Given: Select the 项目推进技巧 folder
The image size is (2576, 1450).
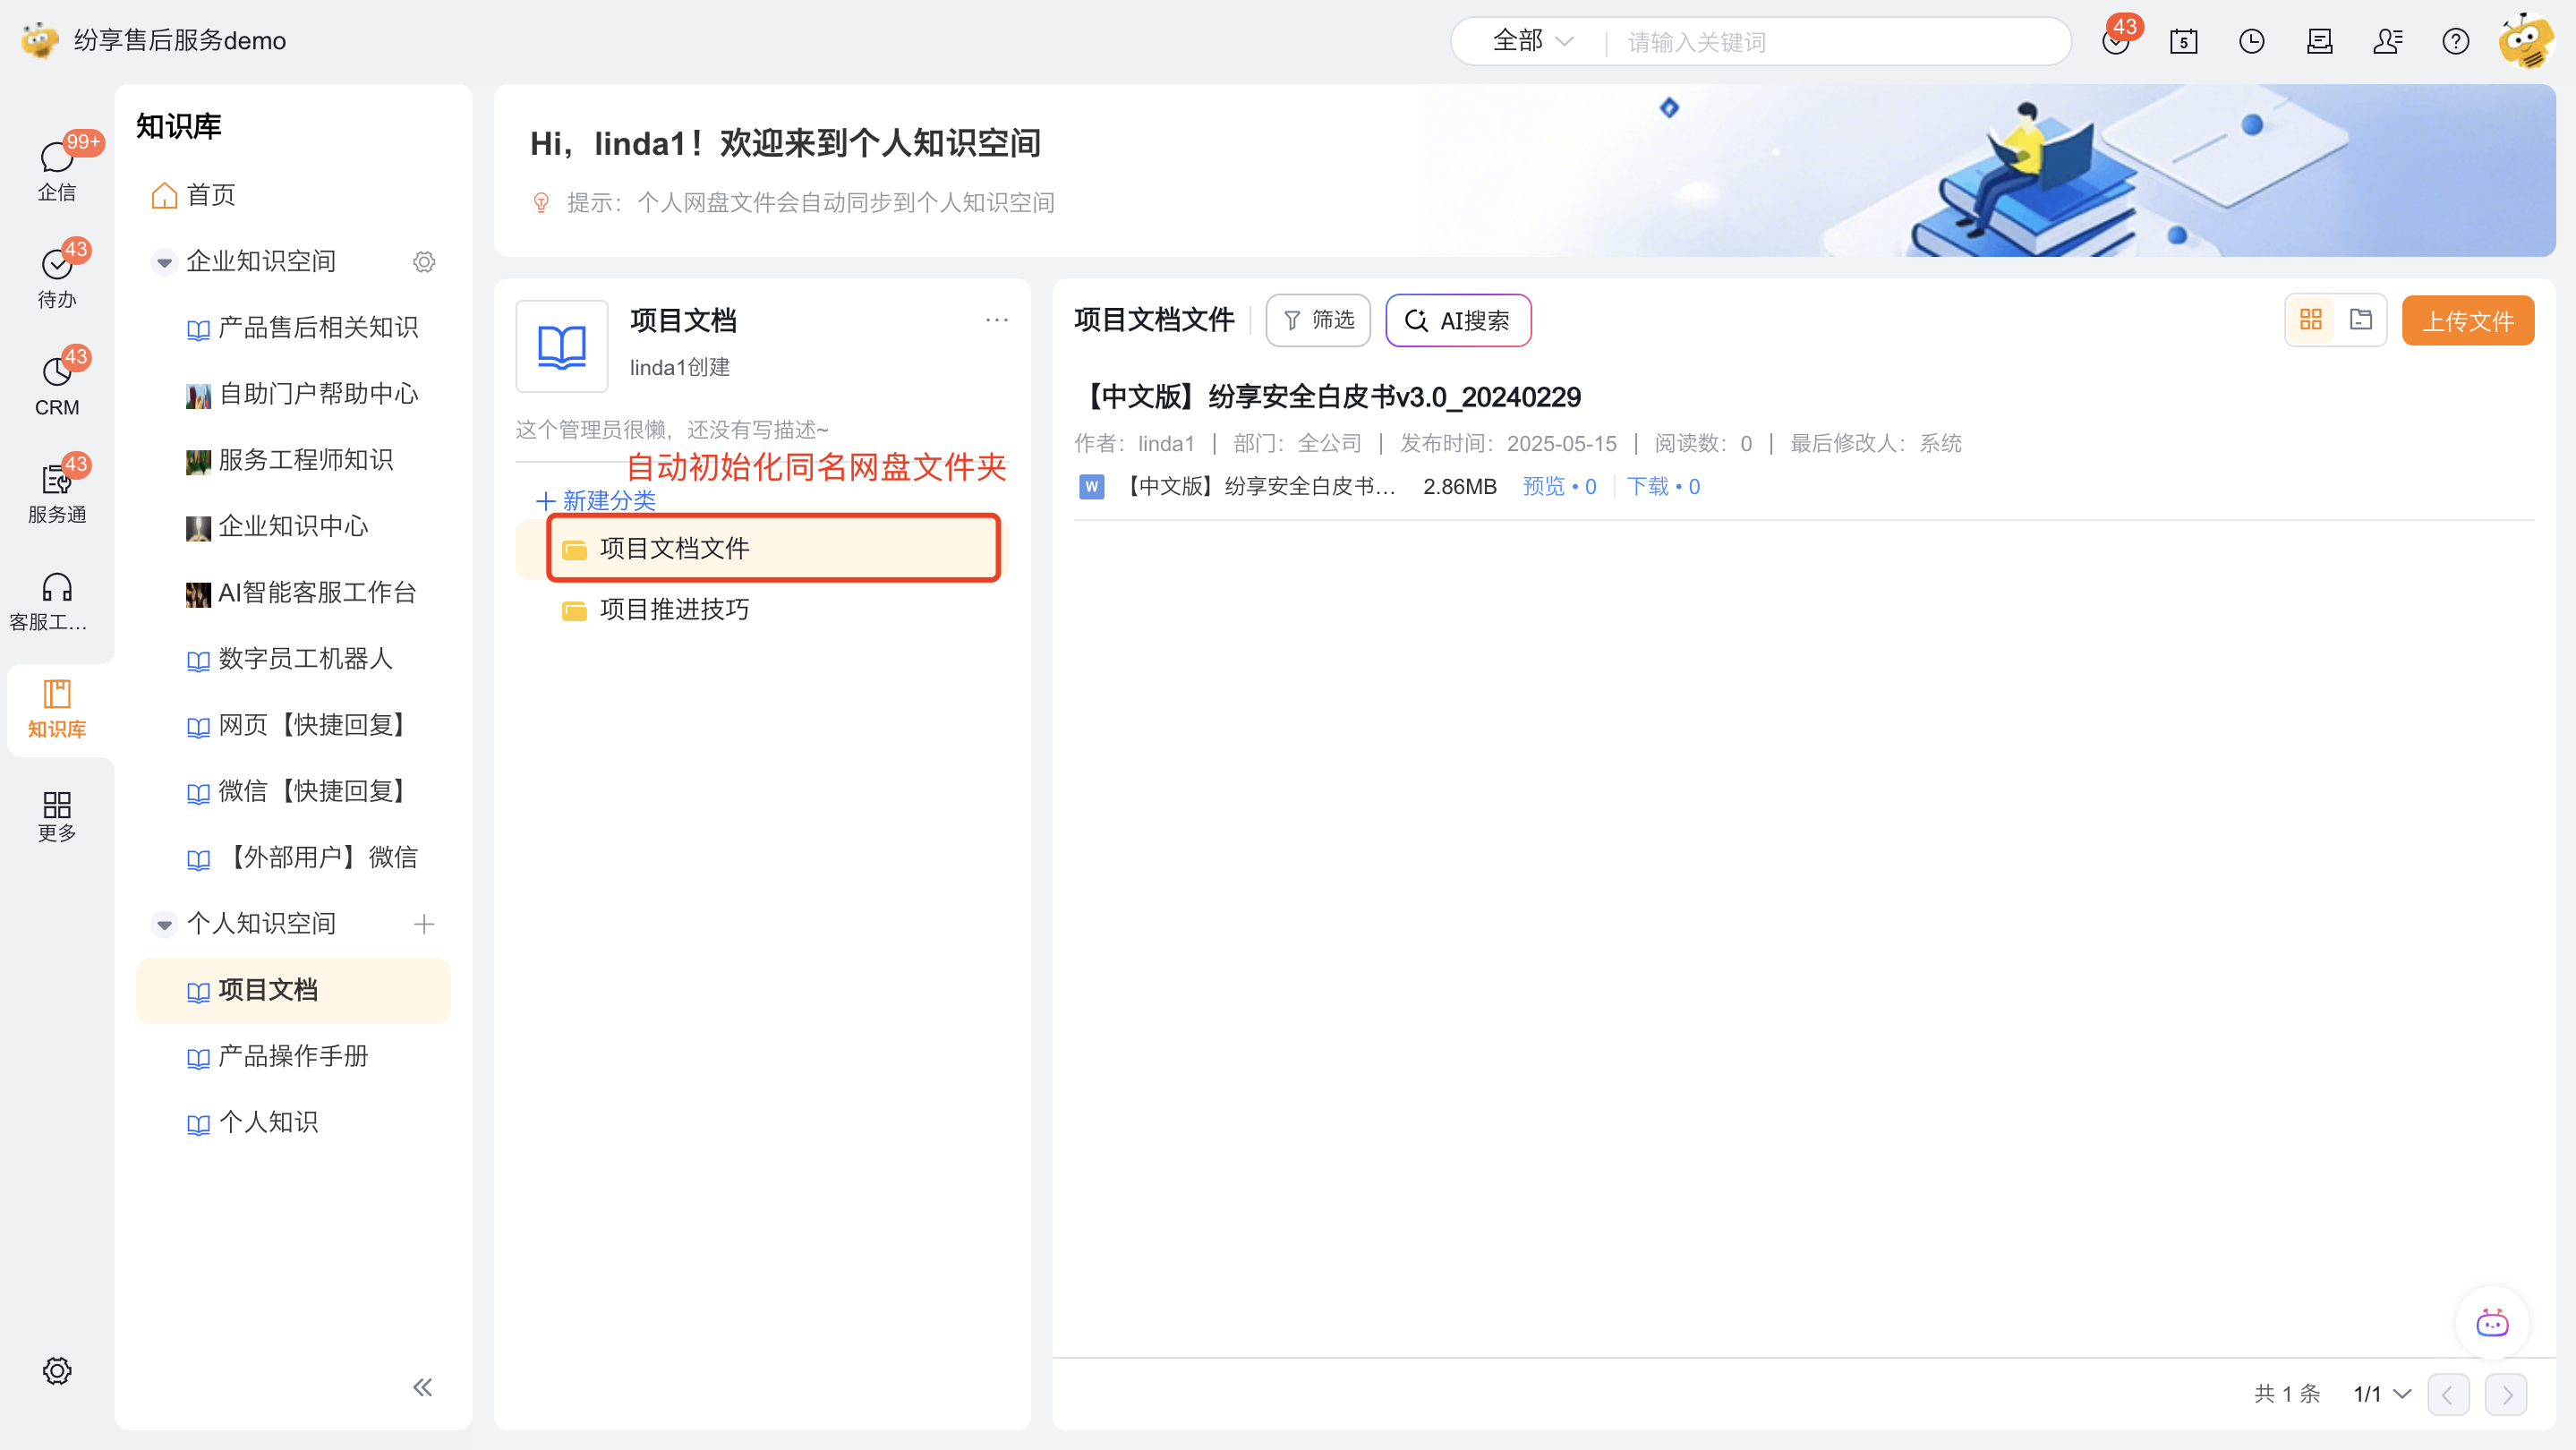Looking at the screenshot, I should (655, 609).
